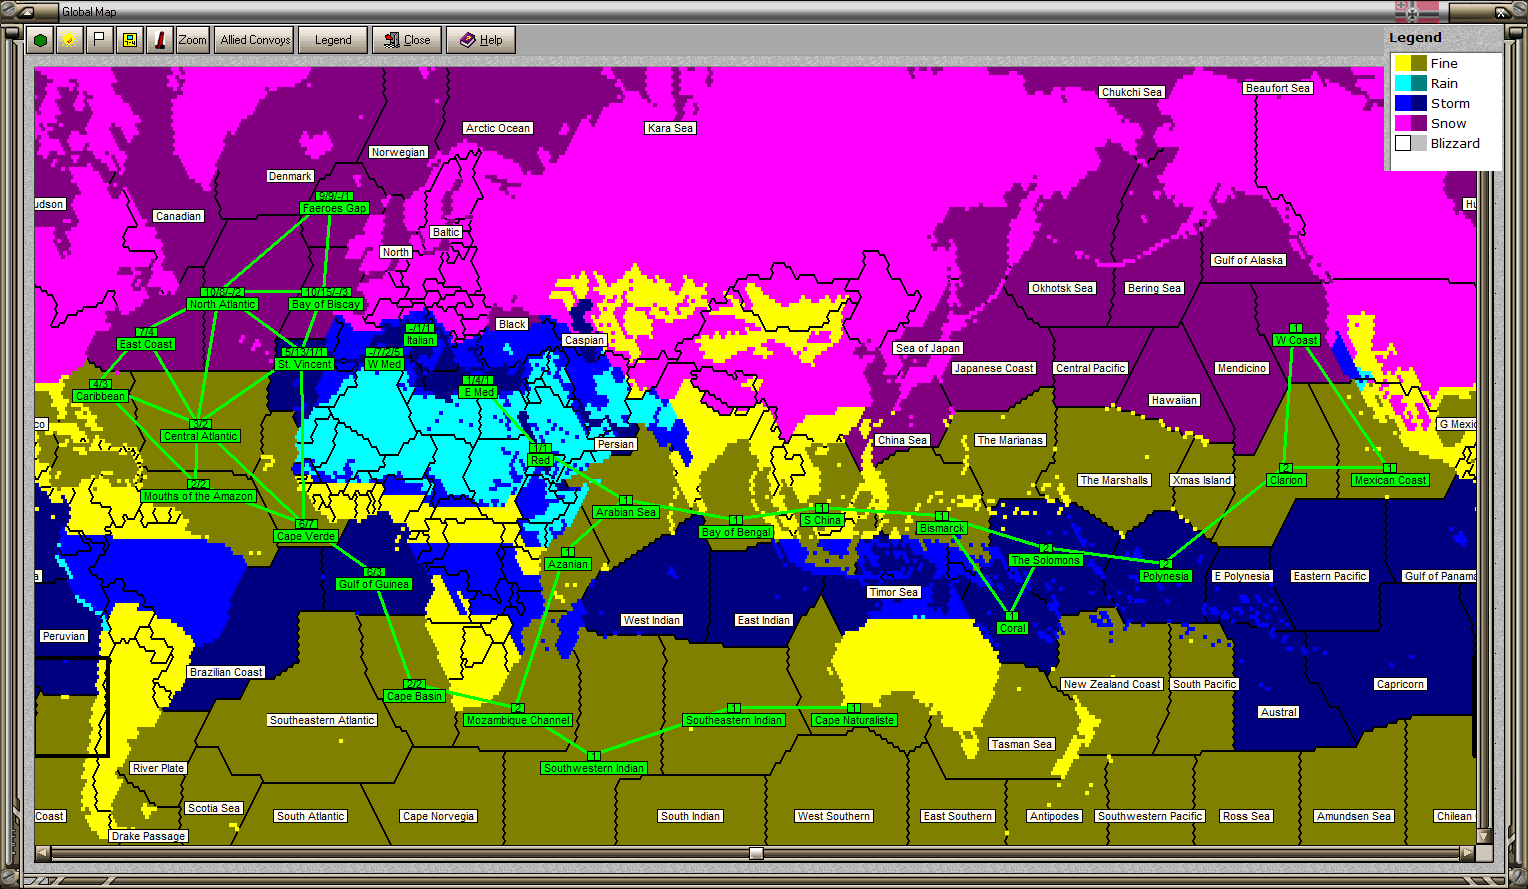Click the Brazilian Coast label

click(x=226, y=672)
